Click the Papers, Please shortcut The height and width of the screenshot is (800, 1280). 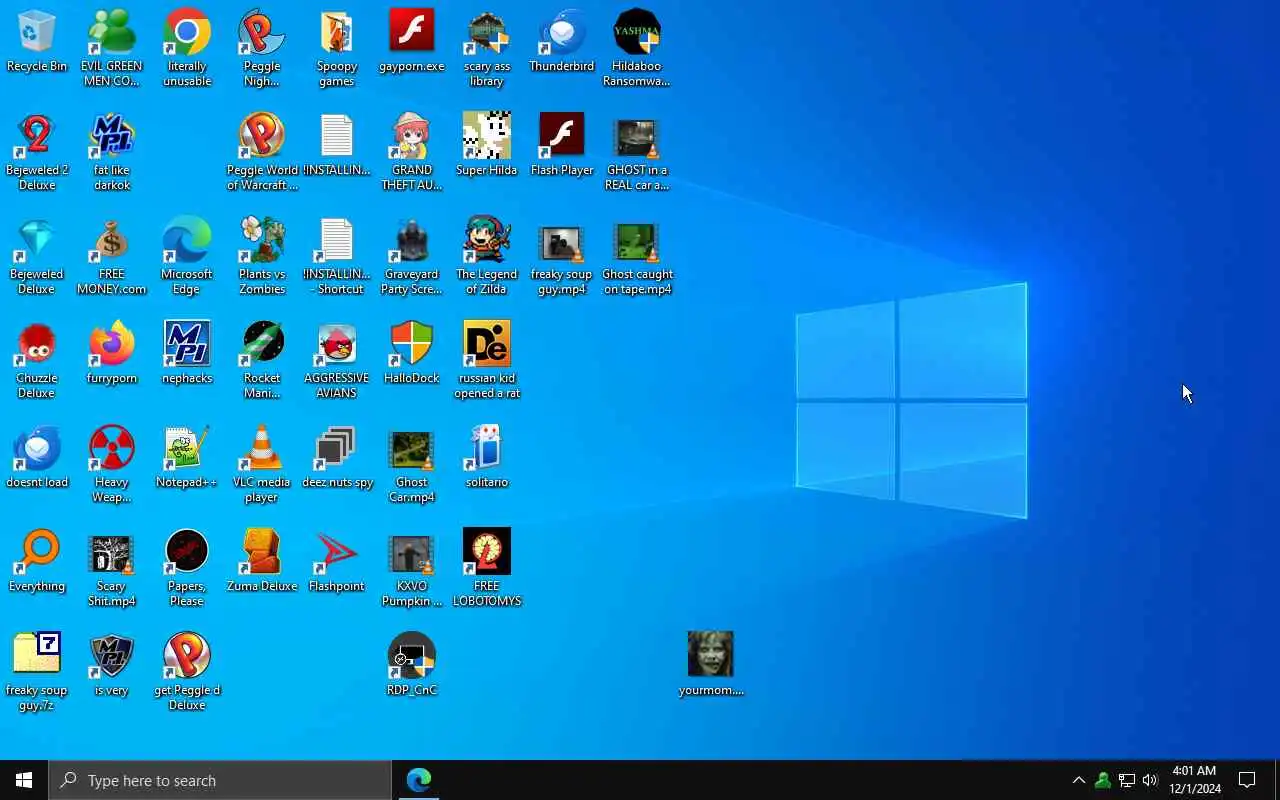[187, 553]
